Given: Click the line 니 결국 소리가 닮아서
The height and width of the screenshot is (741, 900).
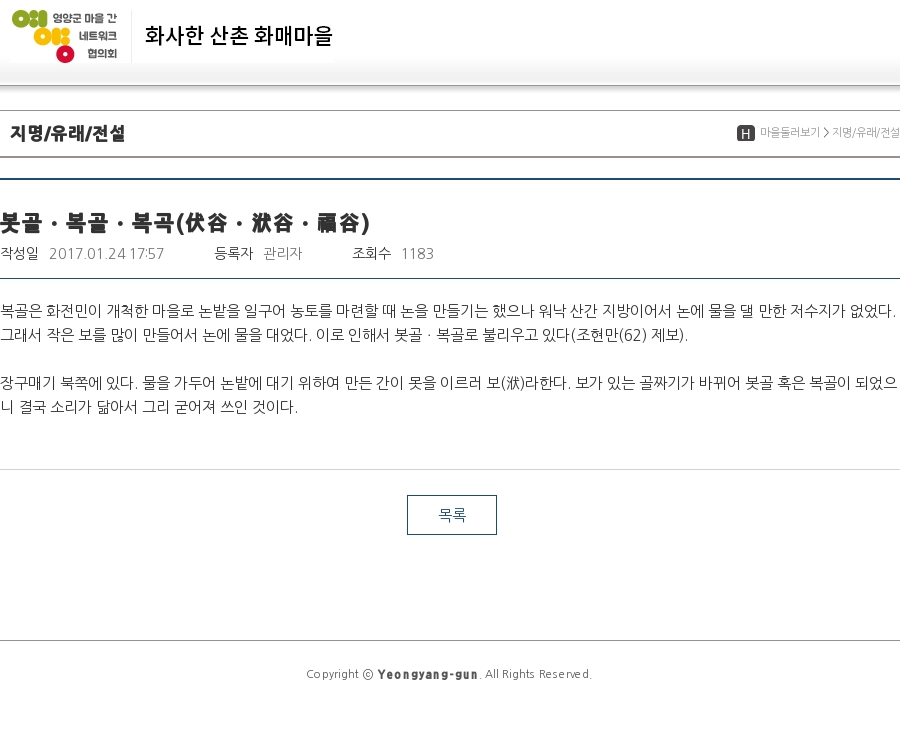Looking at the screenshot, I should pos(149,407).
